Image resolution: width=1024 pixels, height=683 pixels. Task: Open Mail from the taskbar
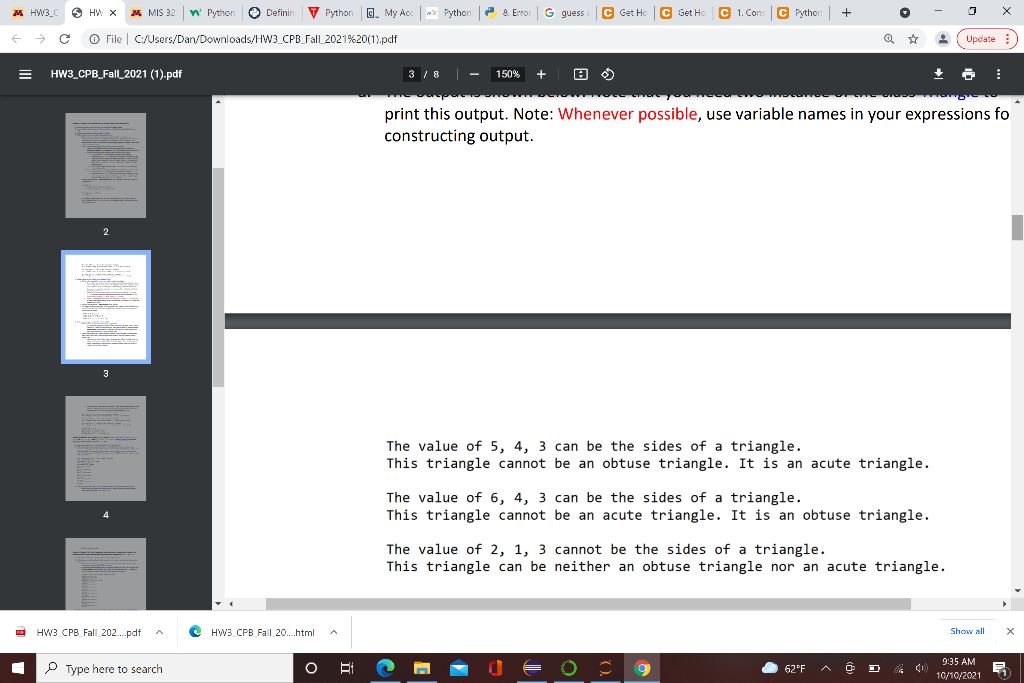460,669
